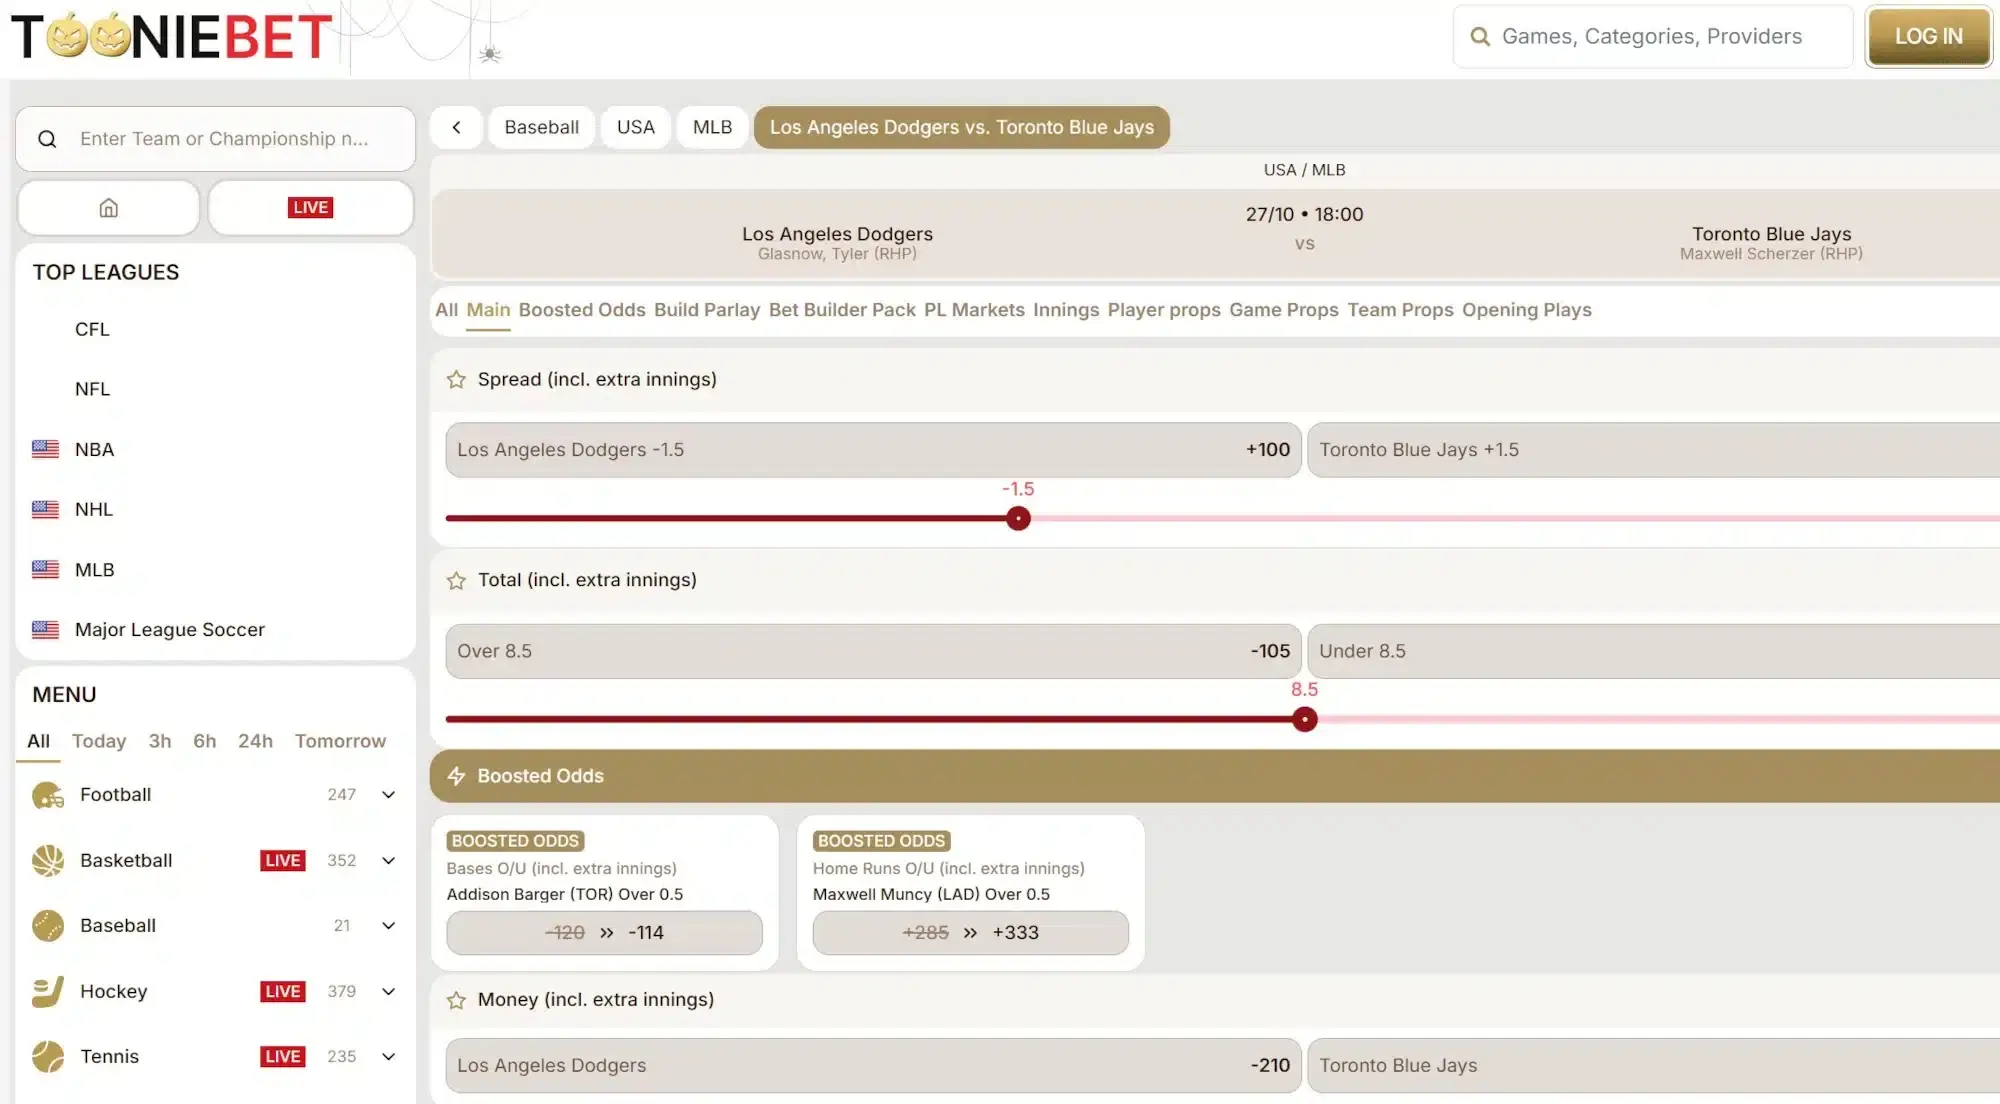Select the Basketball icon in the sidebar
This screenshot has width=2000, height=1104.
45,860
